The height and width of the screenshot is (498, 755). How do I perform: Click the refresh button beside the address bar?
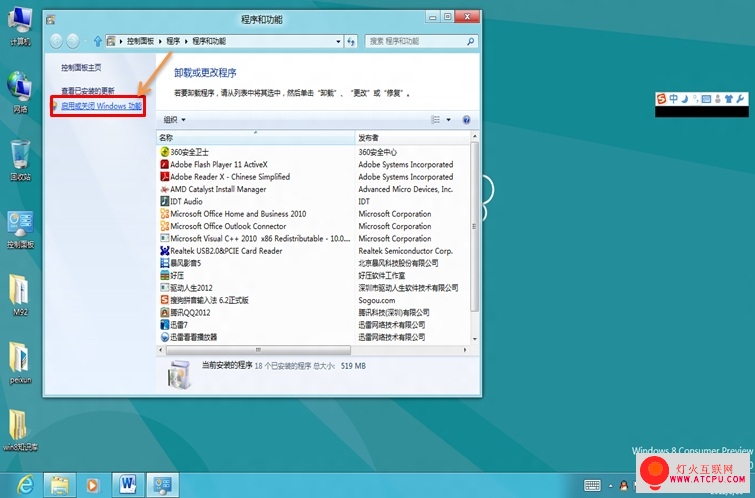click(351, 41)
